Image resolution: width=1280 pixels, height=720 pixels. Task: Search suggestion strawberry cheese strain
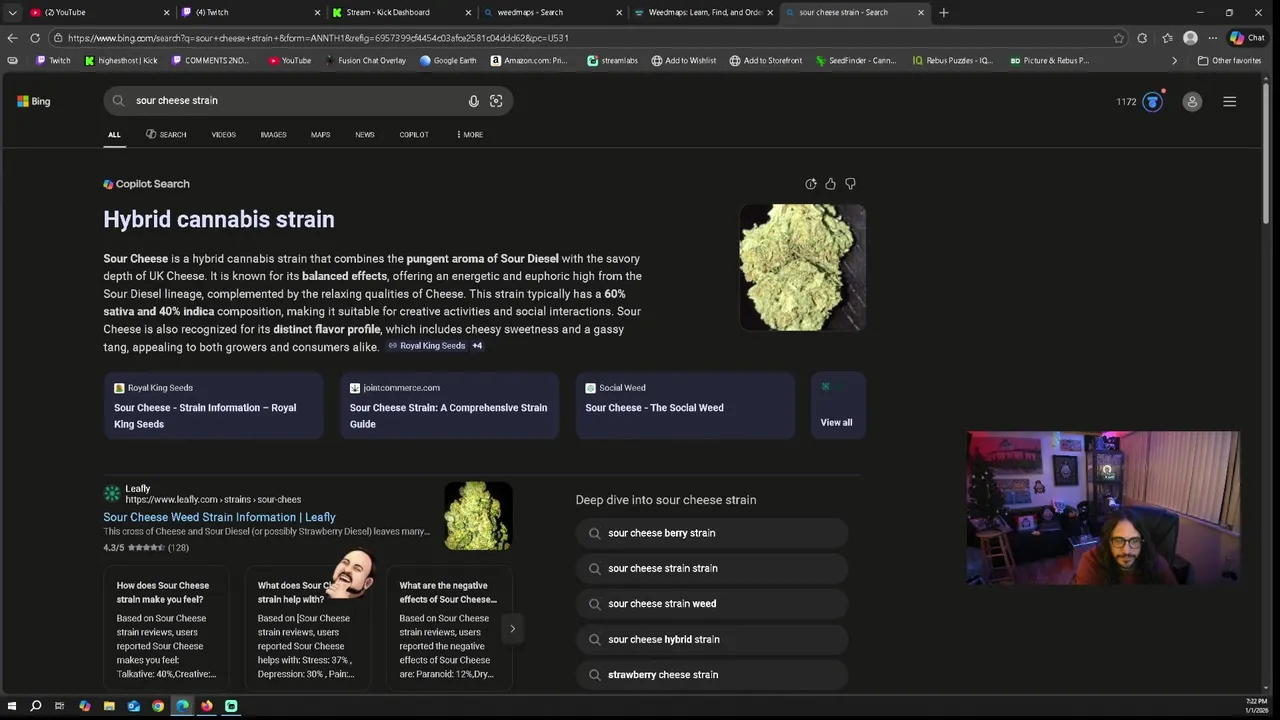pyautogui.click(x=712, y=675)
